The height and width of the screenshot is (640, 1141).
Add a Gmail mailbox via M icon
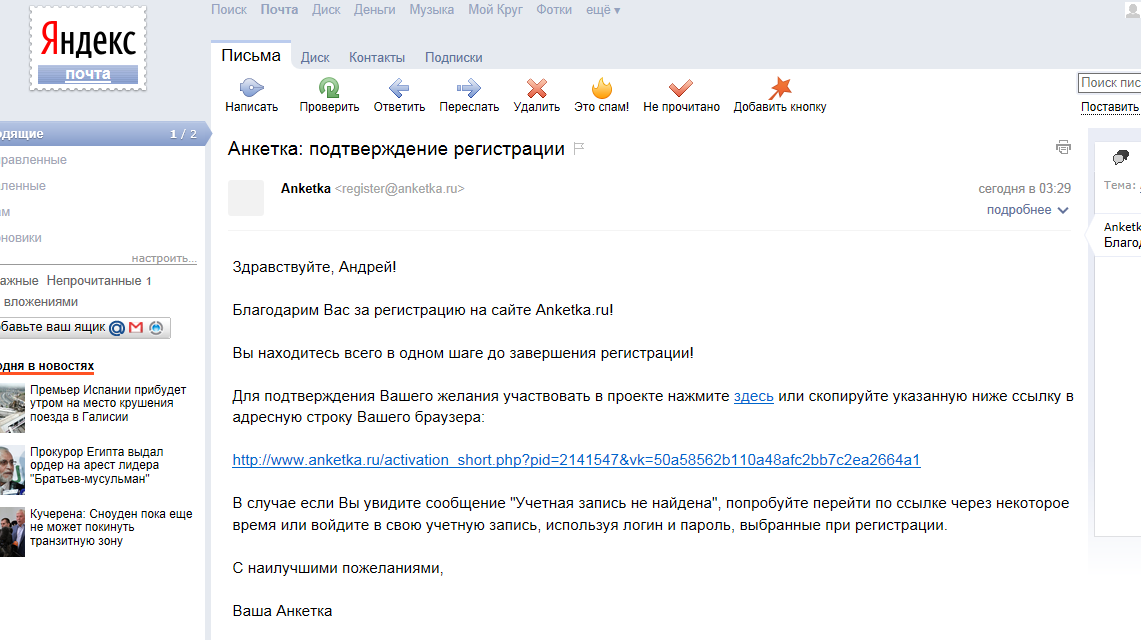(x=136, y=327)
